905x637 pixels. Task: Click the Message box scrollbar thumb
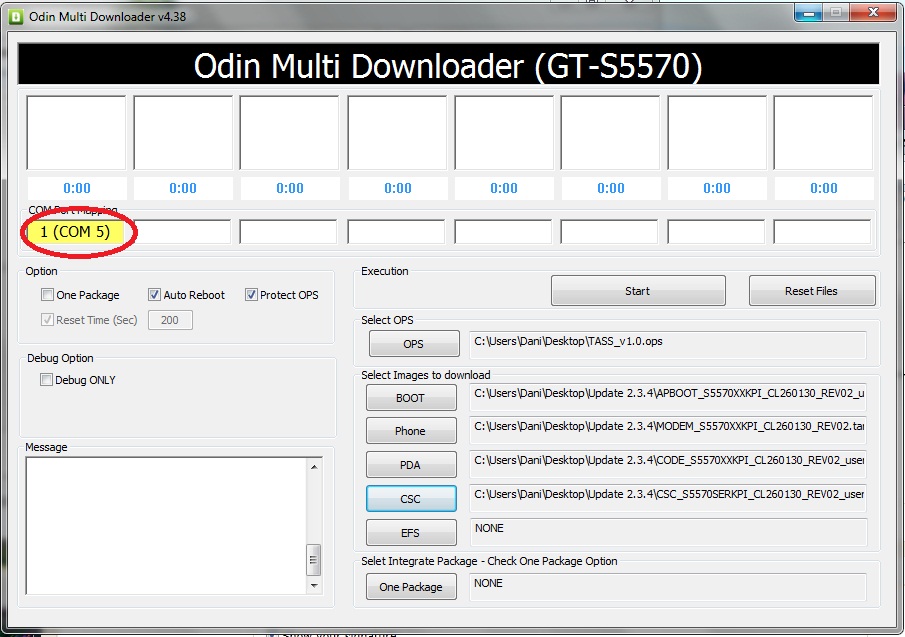pyautogui.click(x=314, y=560)
